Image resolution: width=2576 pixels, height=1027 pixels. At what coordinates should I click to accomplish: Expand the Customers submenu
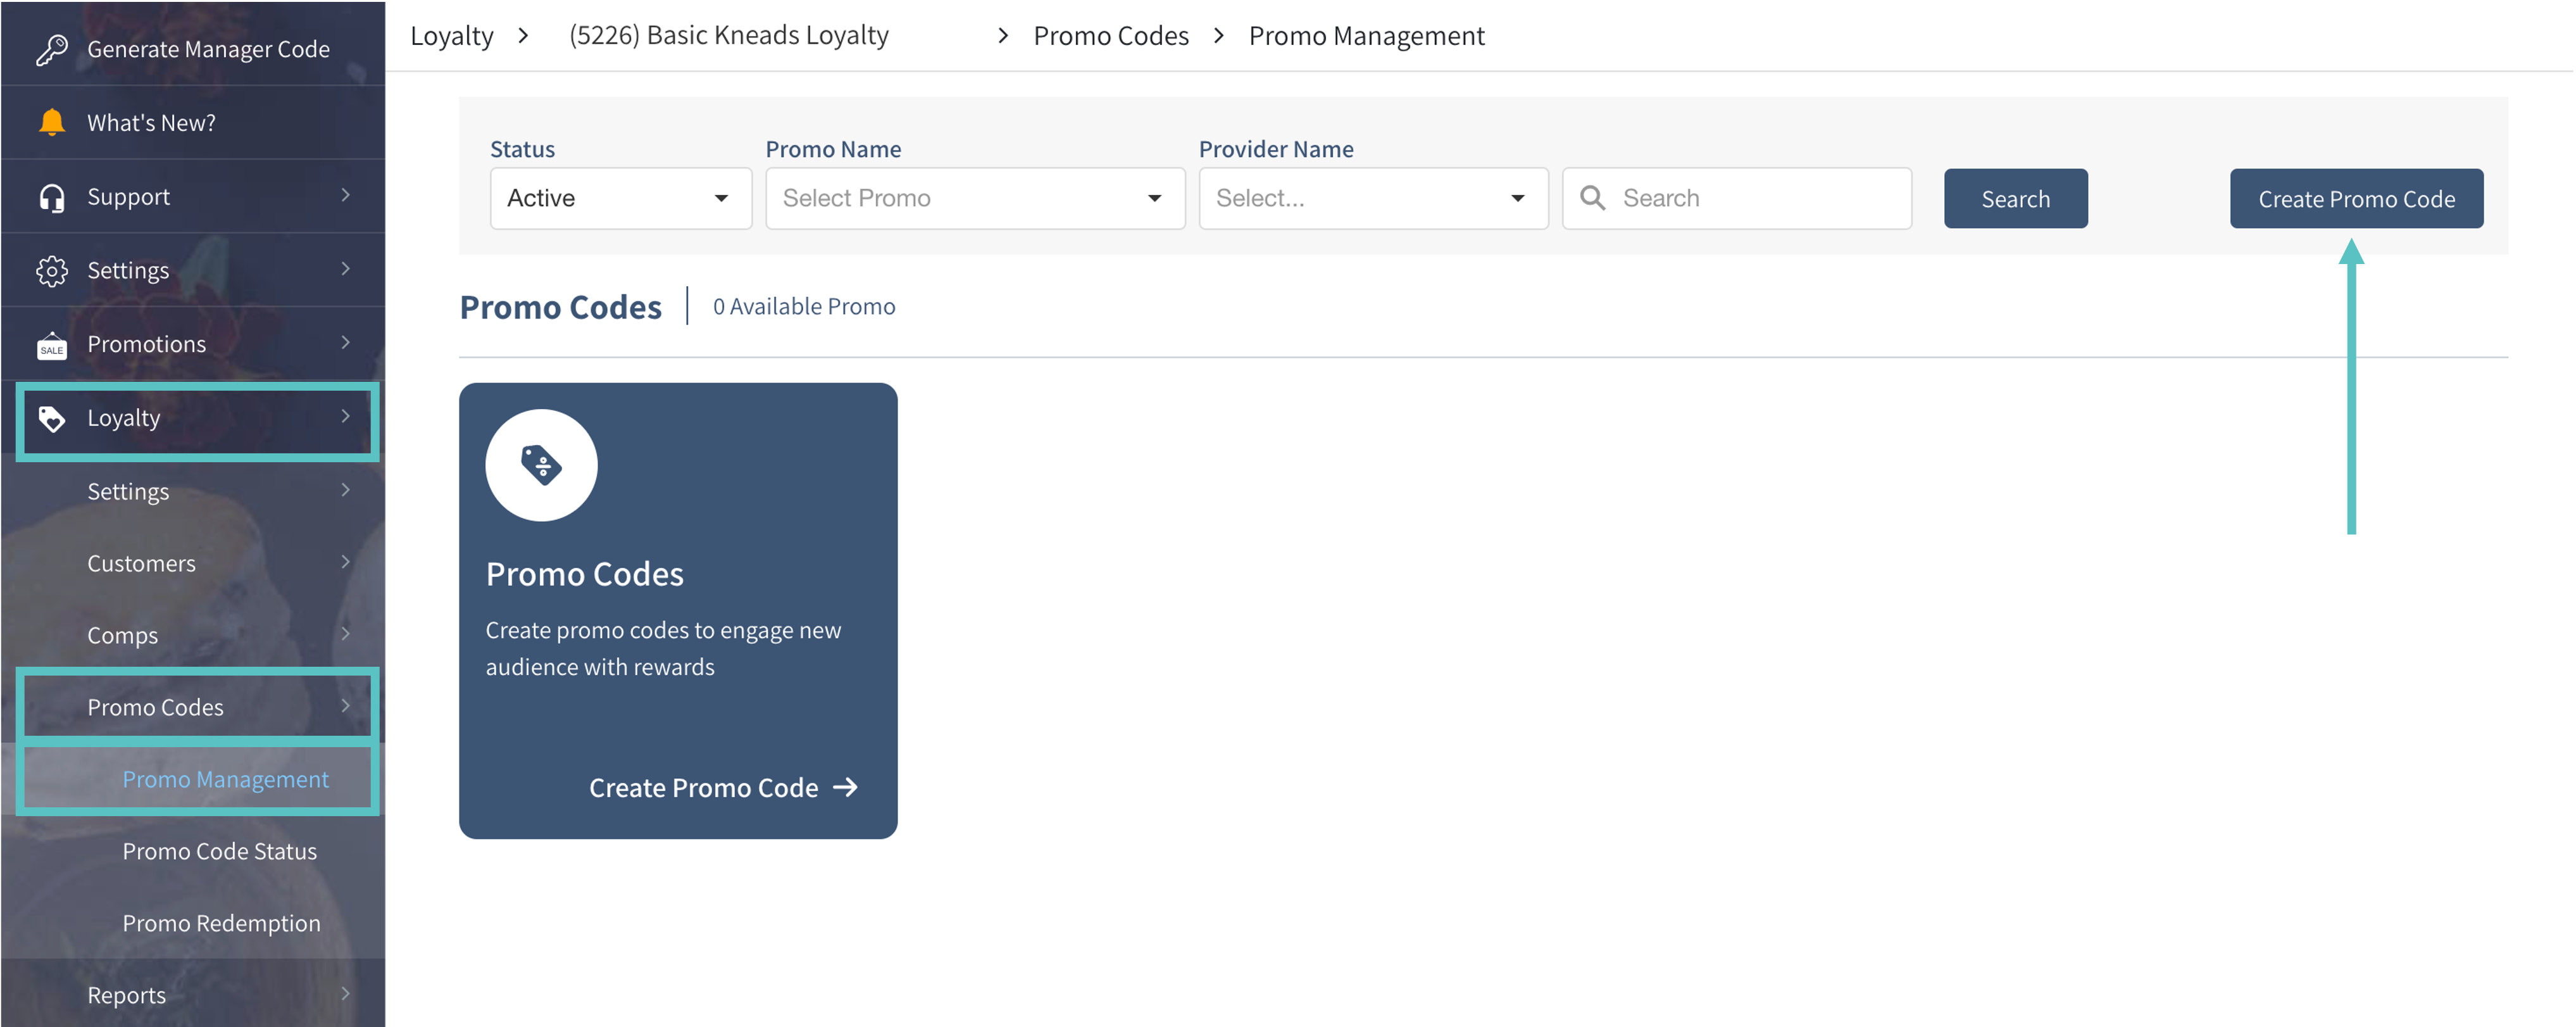pyautogui.click(x=344, y=562)
